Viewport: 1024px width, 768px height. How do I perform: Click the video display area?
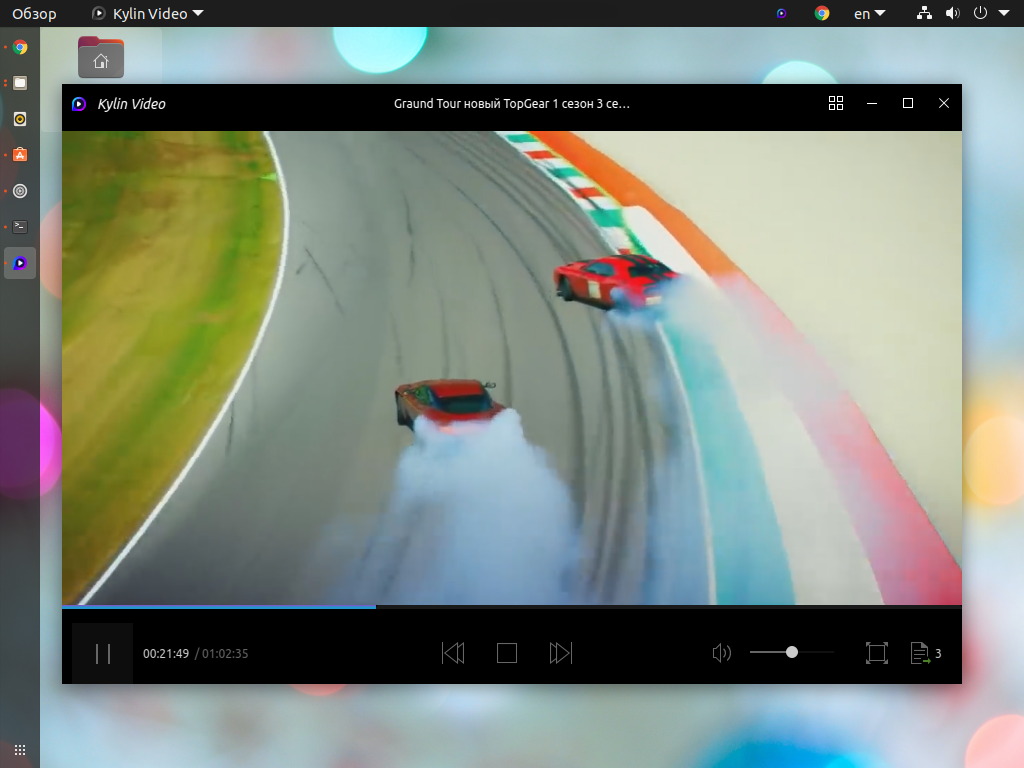pos(512,368)
